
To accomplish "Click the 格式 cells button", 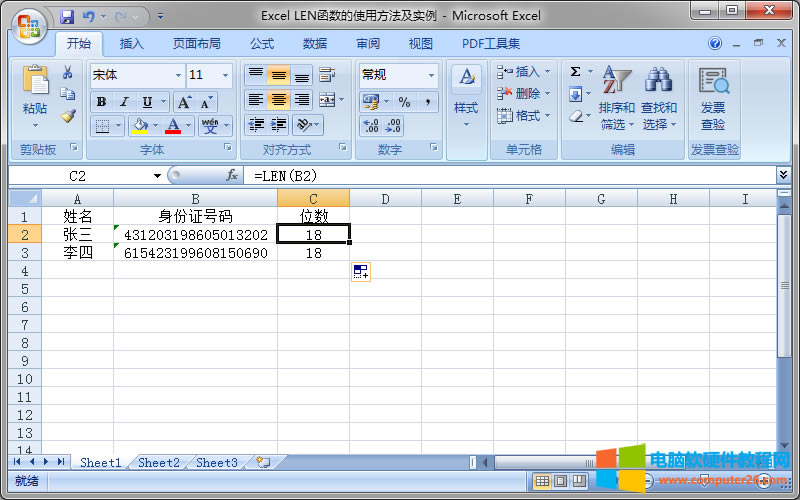I will point(523,116).
